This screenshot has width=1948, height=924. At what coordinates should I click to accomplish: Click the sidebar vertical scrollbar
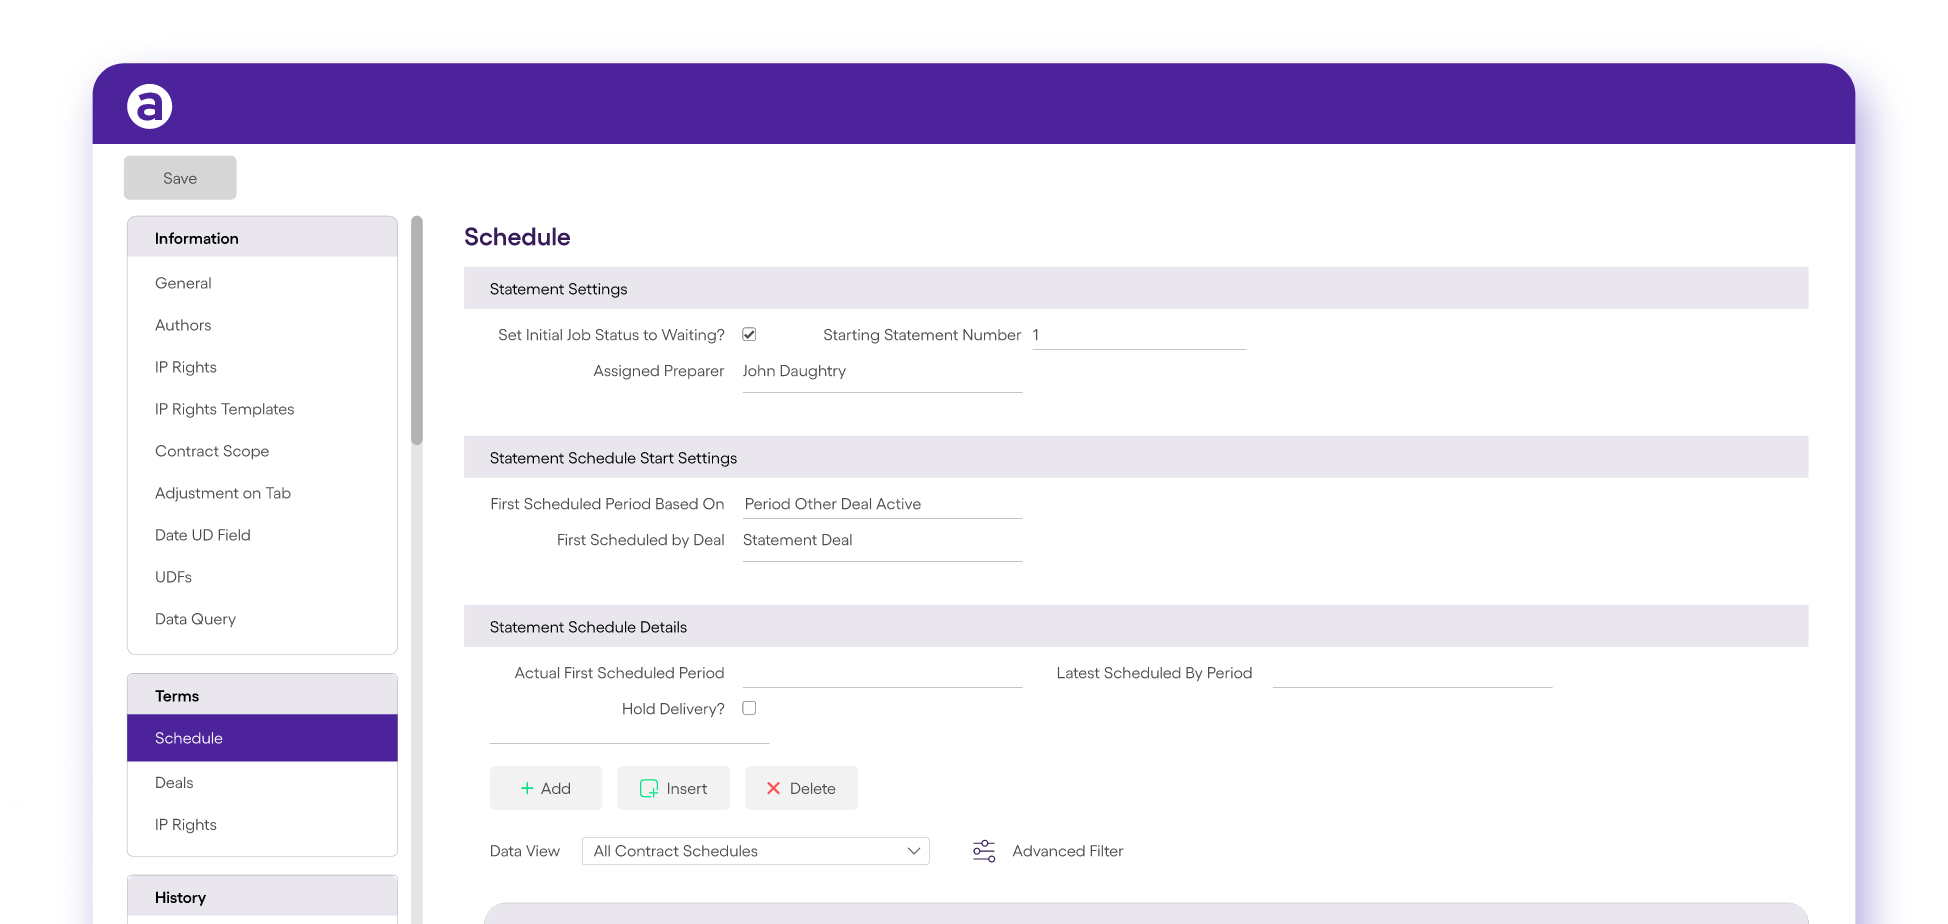click(x=417, y=330)
